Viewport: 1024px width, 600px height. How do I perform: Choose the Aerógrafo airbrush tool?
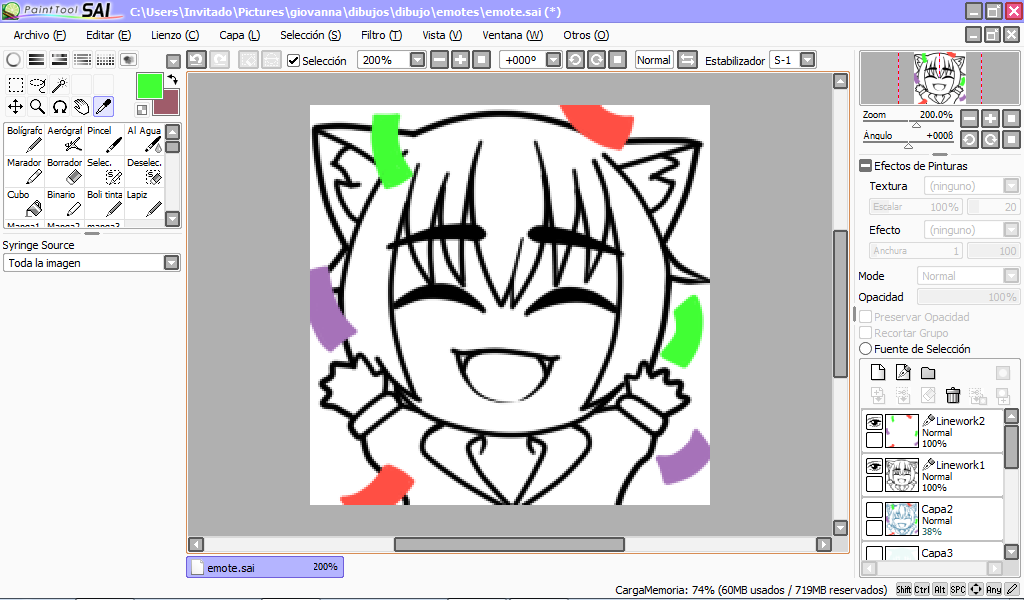64,139
